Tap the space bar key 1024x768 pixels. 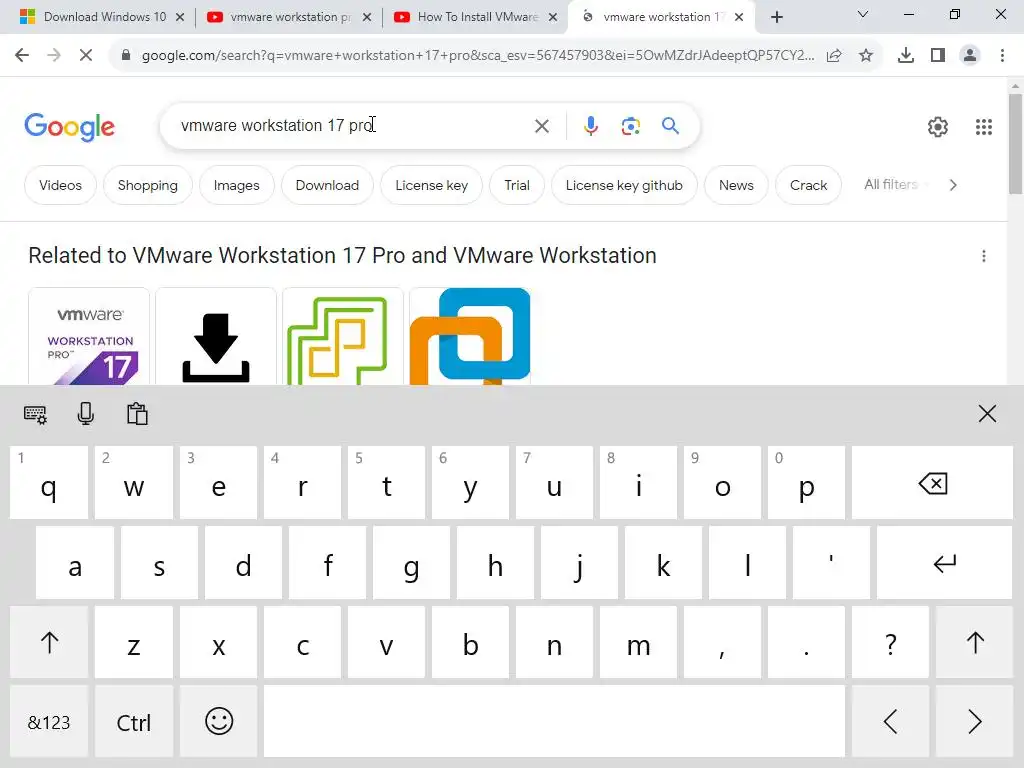554,722
